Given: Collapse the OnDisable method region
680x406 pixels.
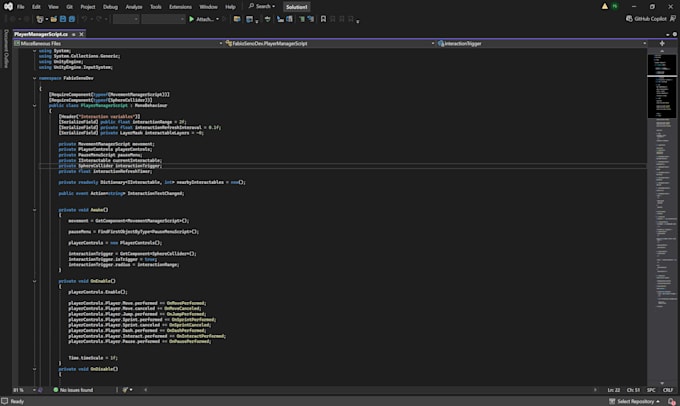Looking at the screenshot, I should tap(35, 369).
